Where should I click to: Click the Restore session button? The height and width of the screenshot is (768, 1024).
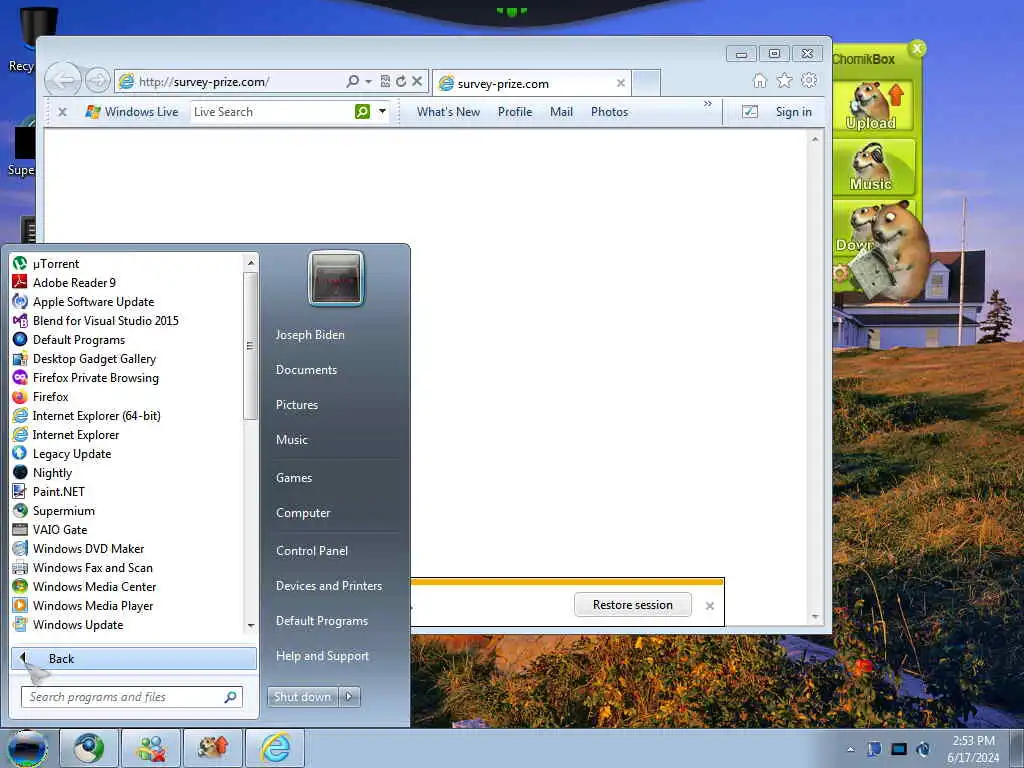(x=632, y=605)
